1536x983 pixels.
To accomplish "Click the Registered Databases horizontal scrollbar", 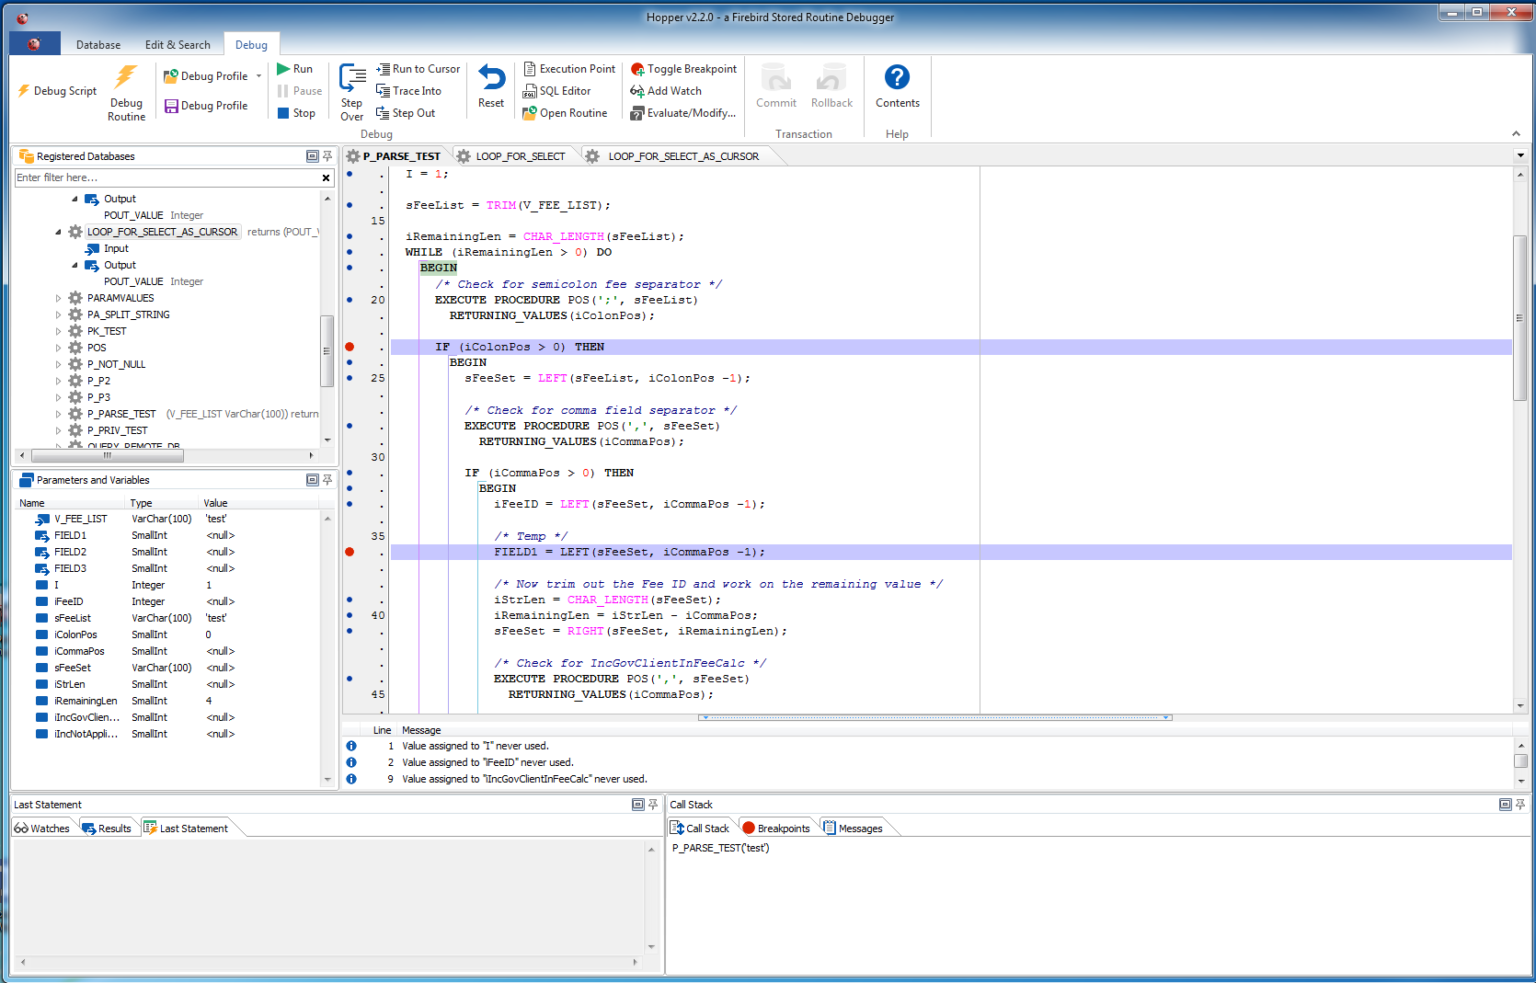I will pyautogui.click(x=107, y=455).
